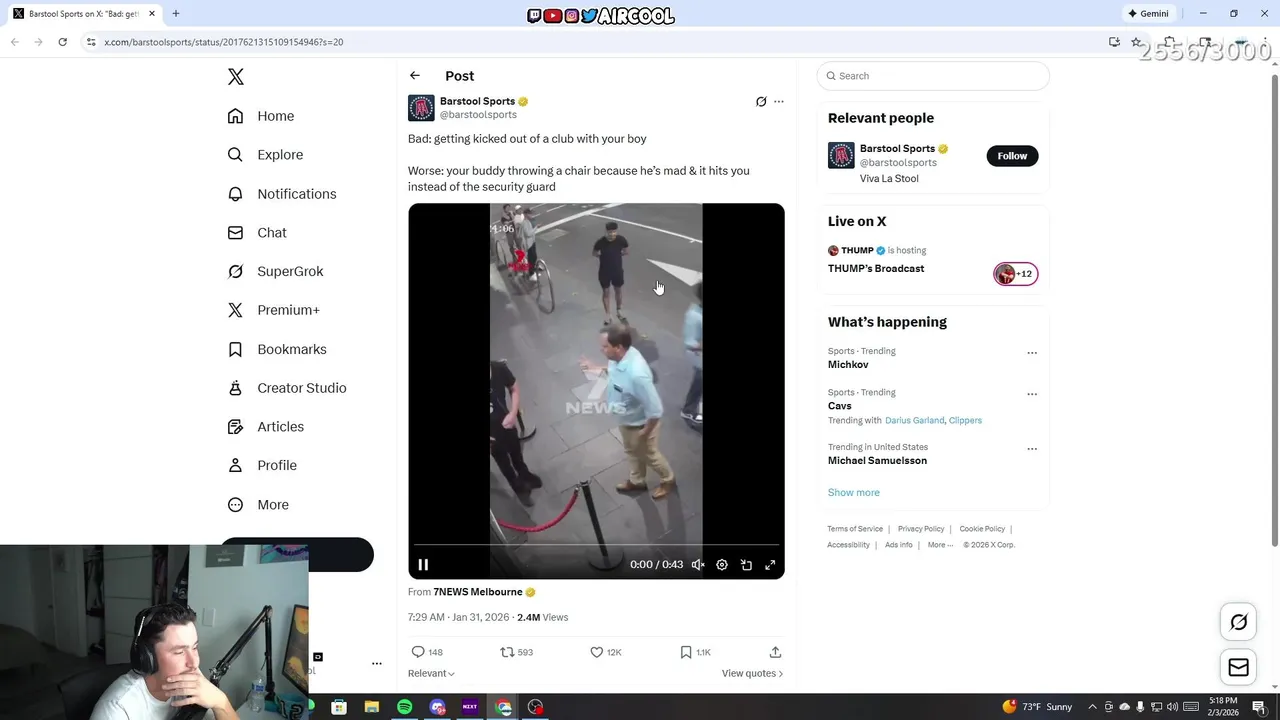Image resolution: width=1280 pixels, height=720 pixels.
Task: Click the X logo in sidebar
Action: tap(236, 77)
